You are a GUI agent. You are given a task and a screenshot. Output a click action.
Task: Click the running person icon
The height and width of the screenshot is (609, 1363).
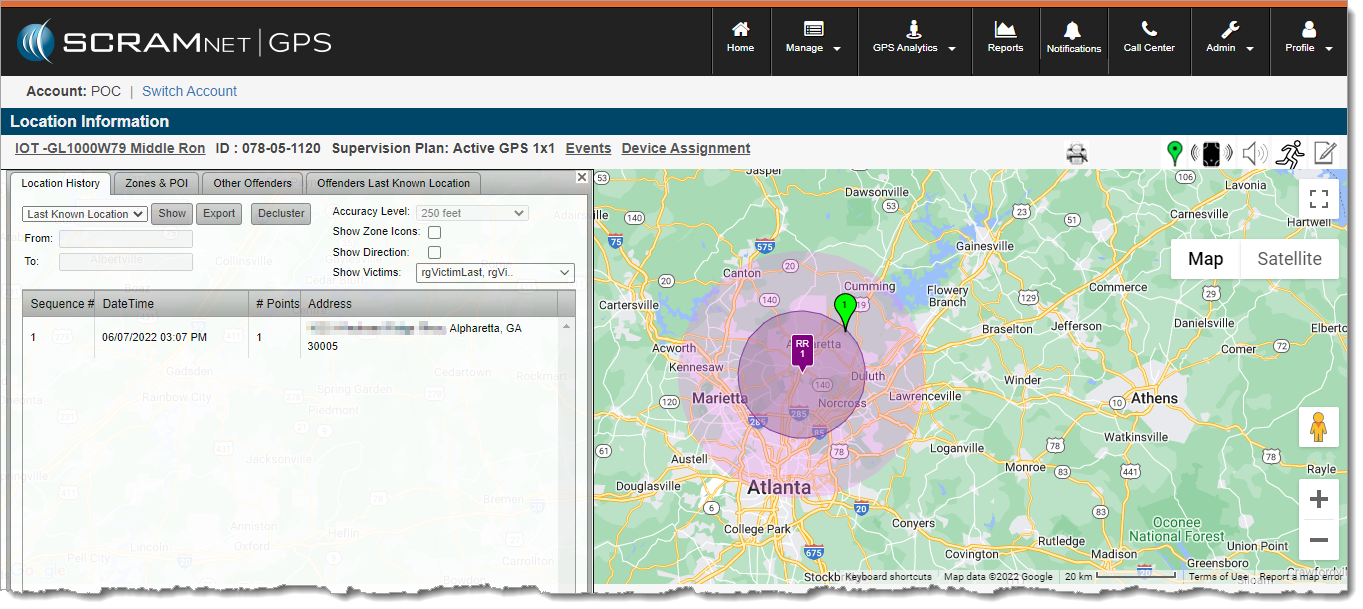tap(1291, 153)
